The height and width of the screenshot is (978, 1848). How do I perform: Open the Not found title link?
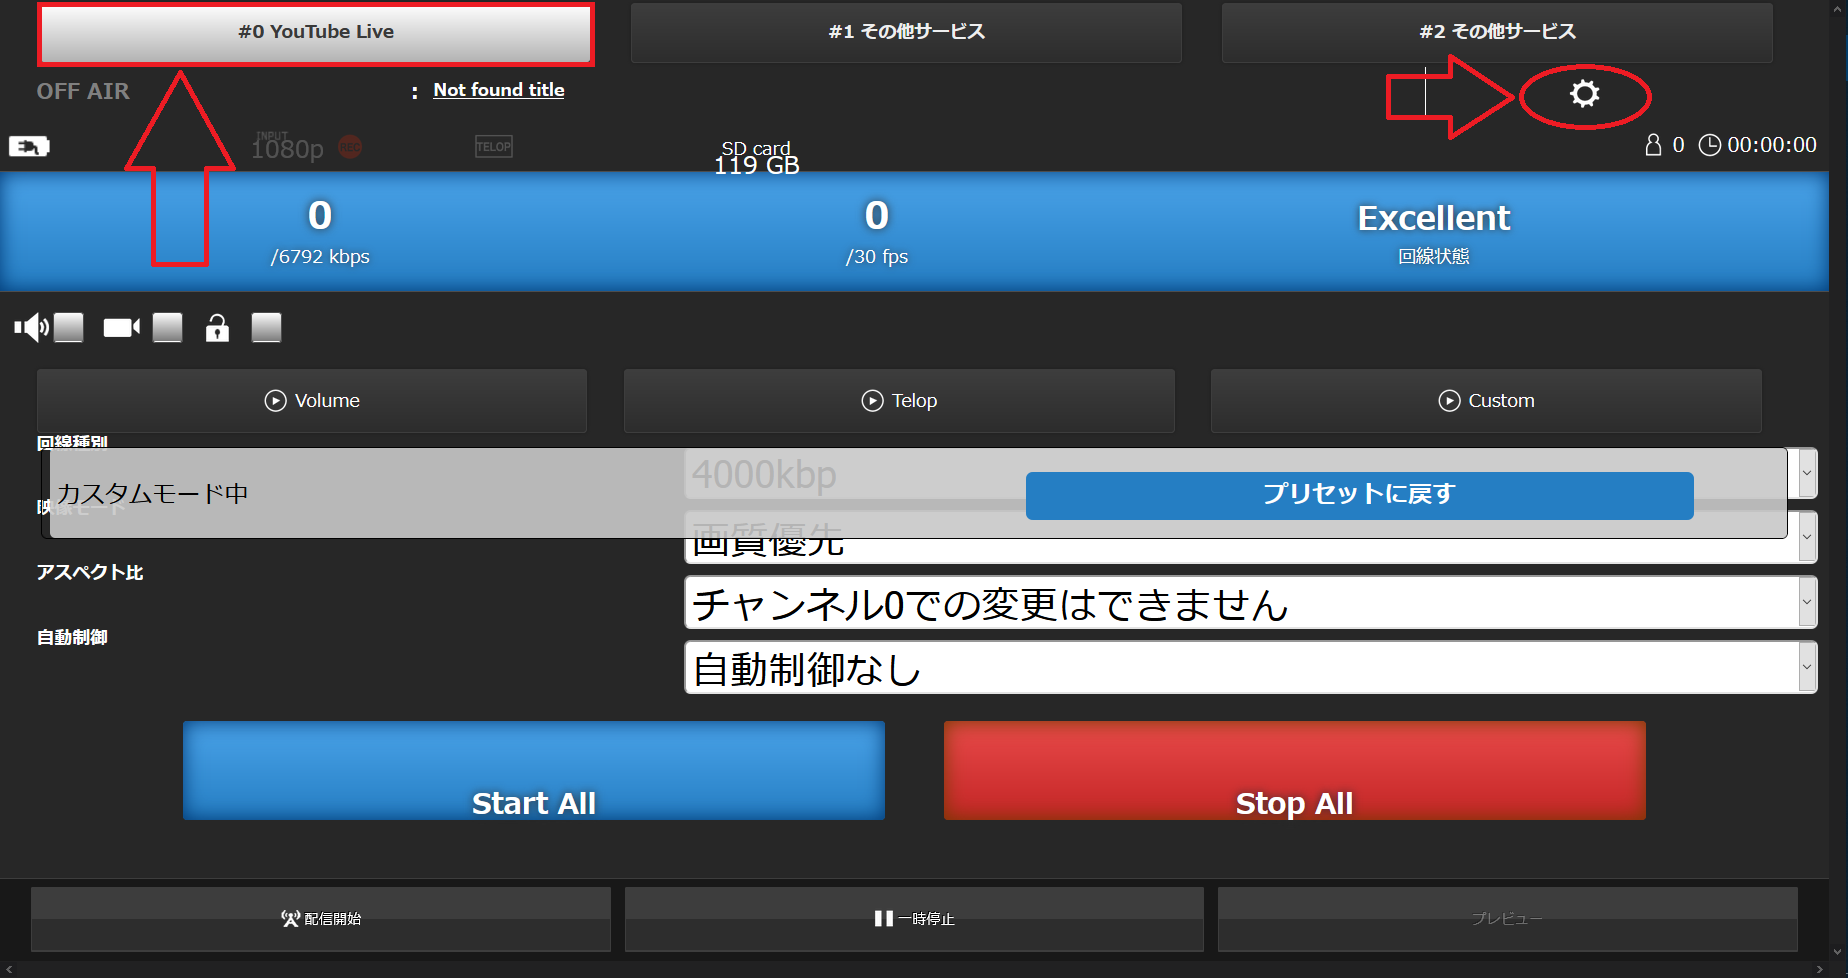[x=498, y=90]
